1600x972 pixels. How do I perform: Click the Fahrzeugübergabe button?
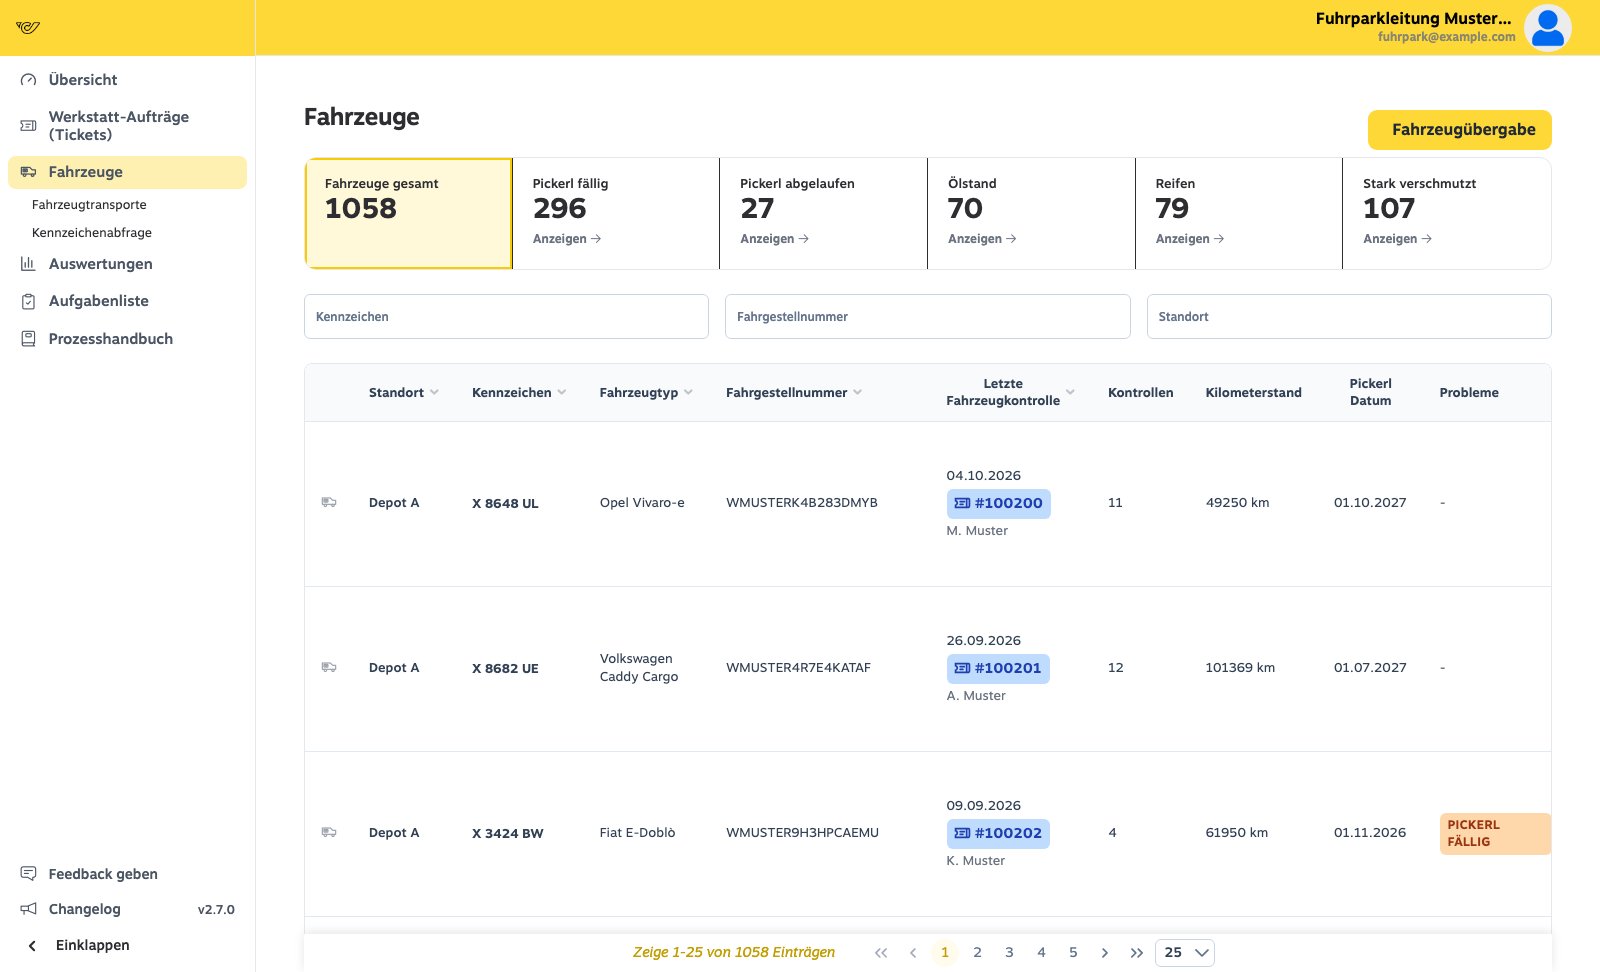coord(1460,130)
